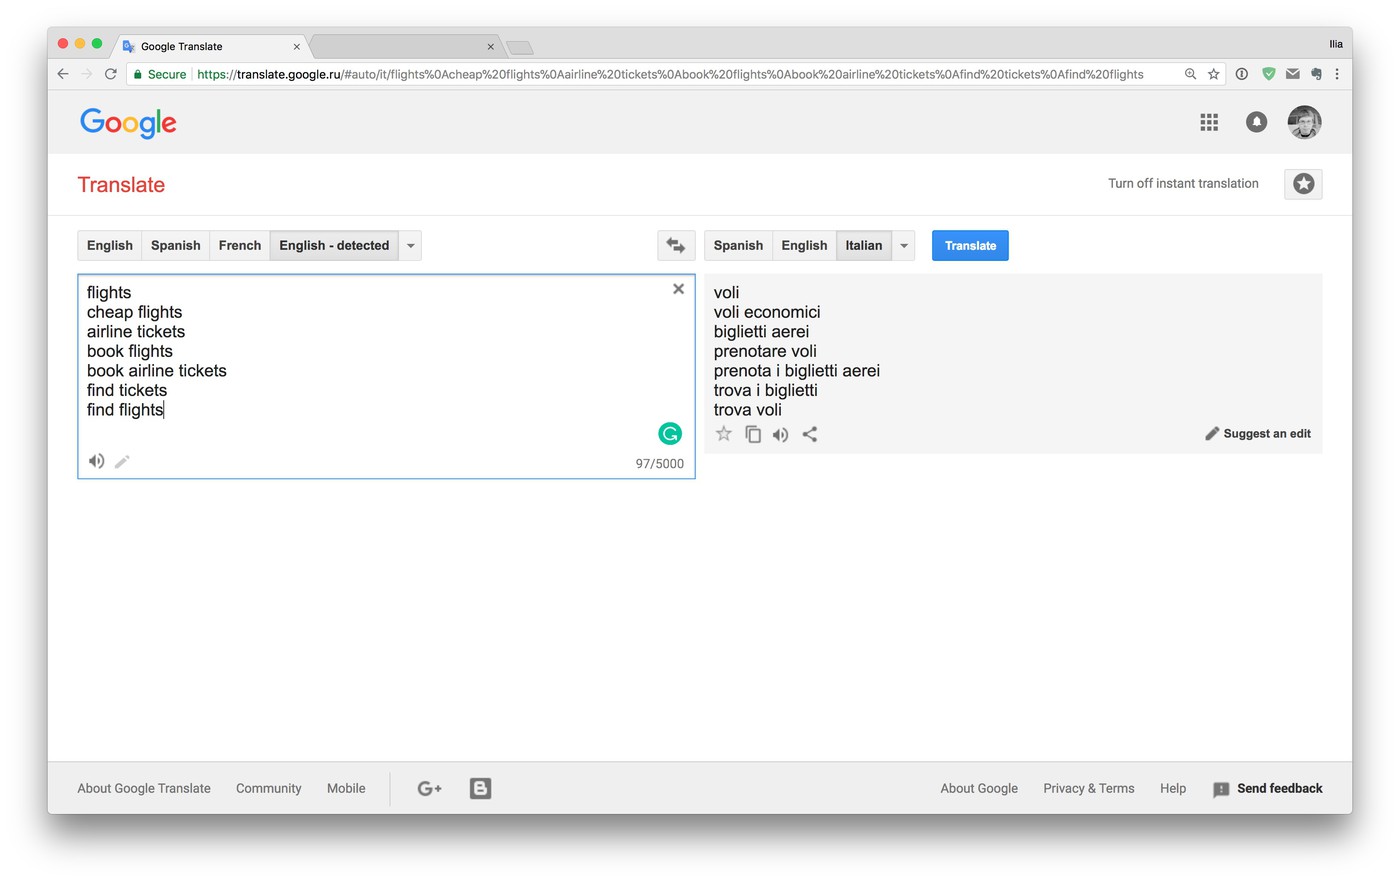Copy the translated text to clipboard
This screenshot has height=882, width=1400.
pyautogui.click(x=753, y=434)
